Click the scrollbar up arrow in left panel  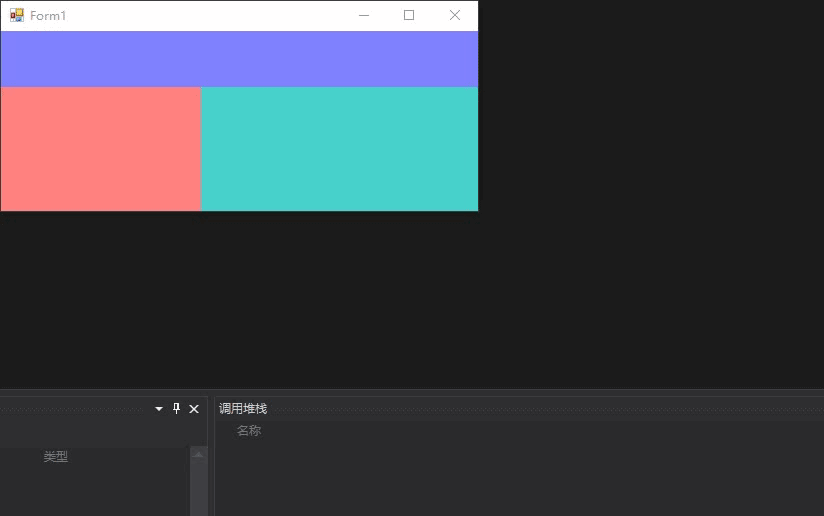(199, 455)
